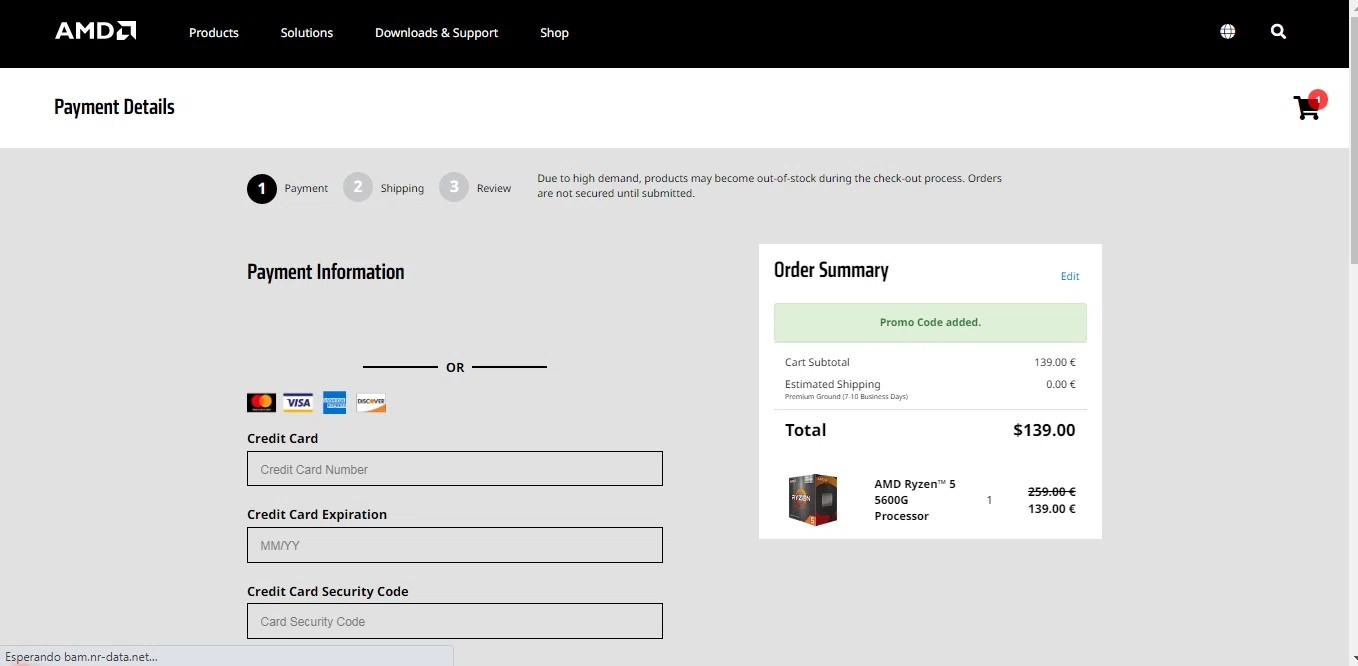
Task: Focus the MM/YY expiration field
Action: 455,545
